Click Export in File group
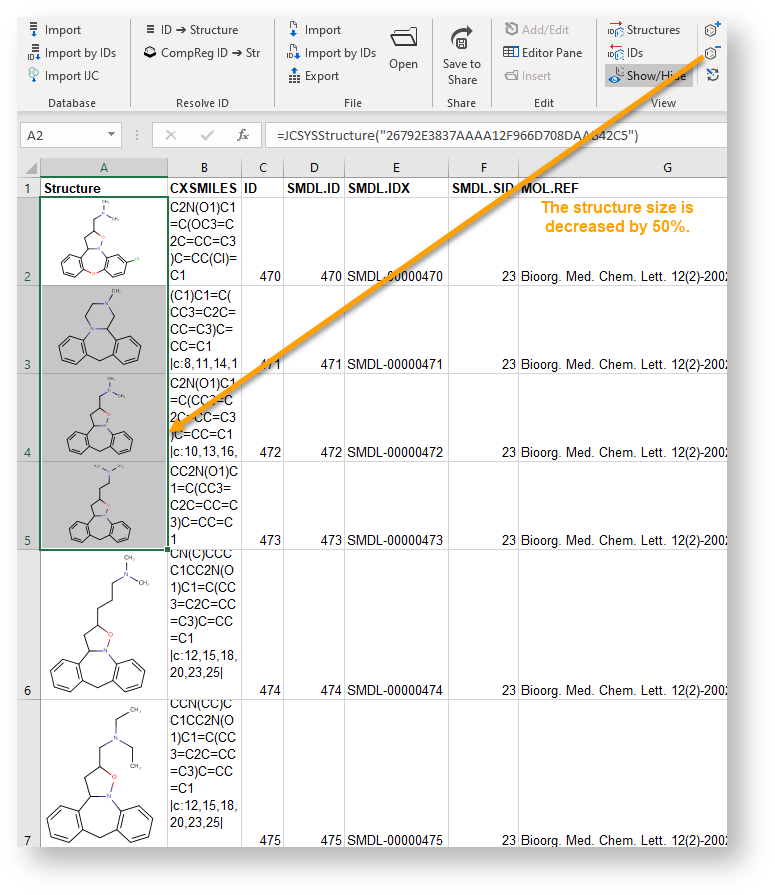775x895 pixels. 313,76
